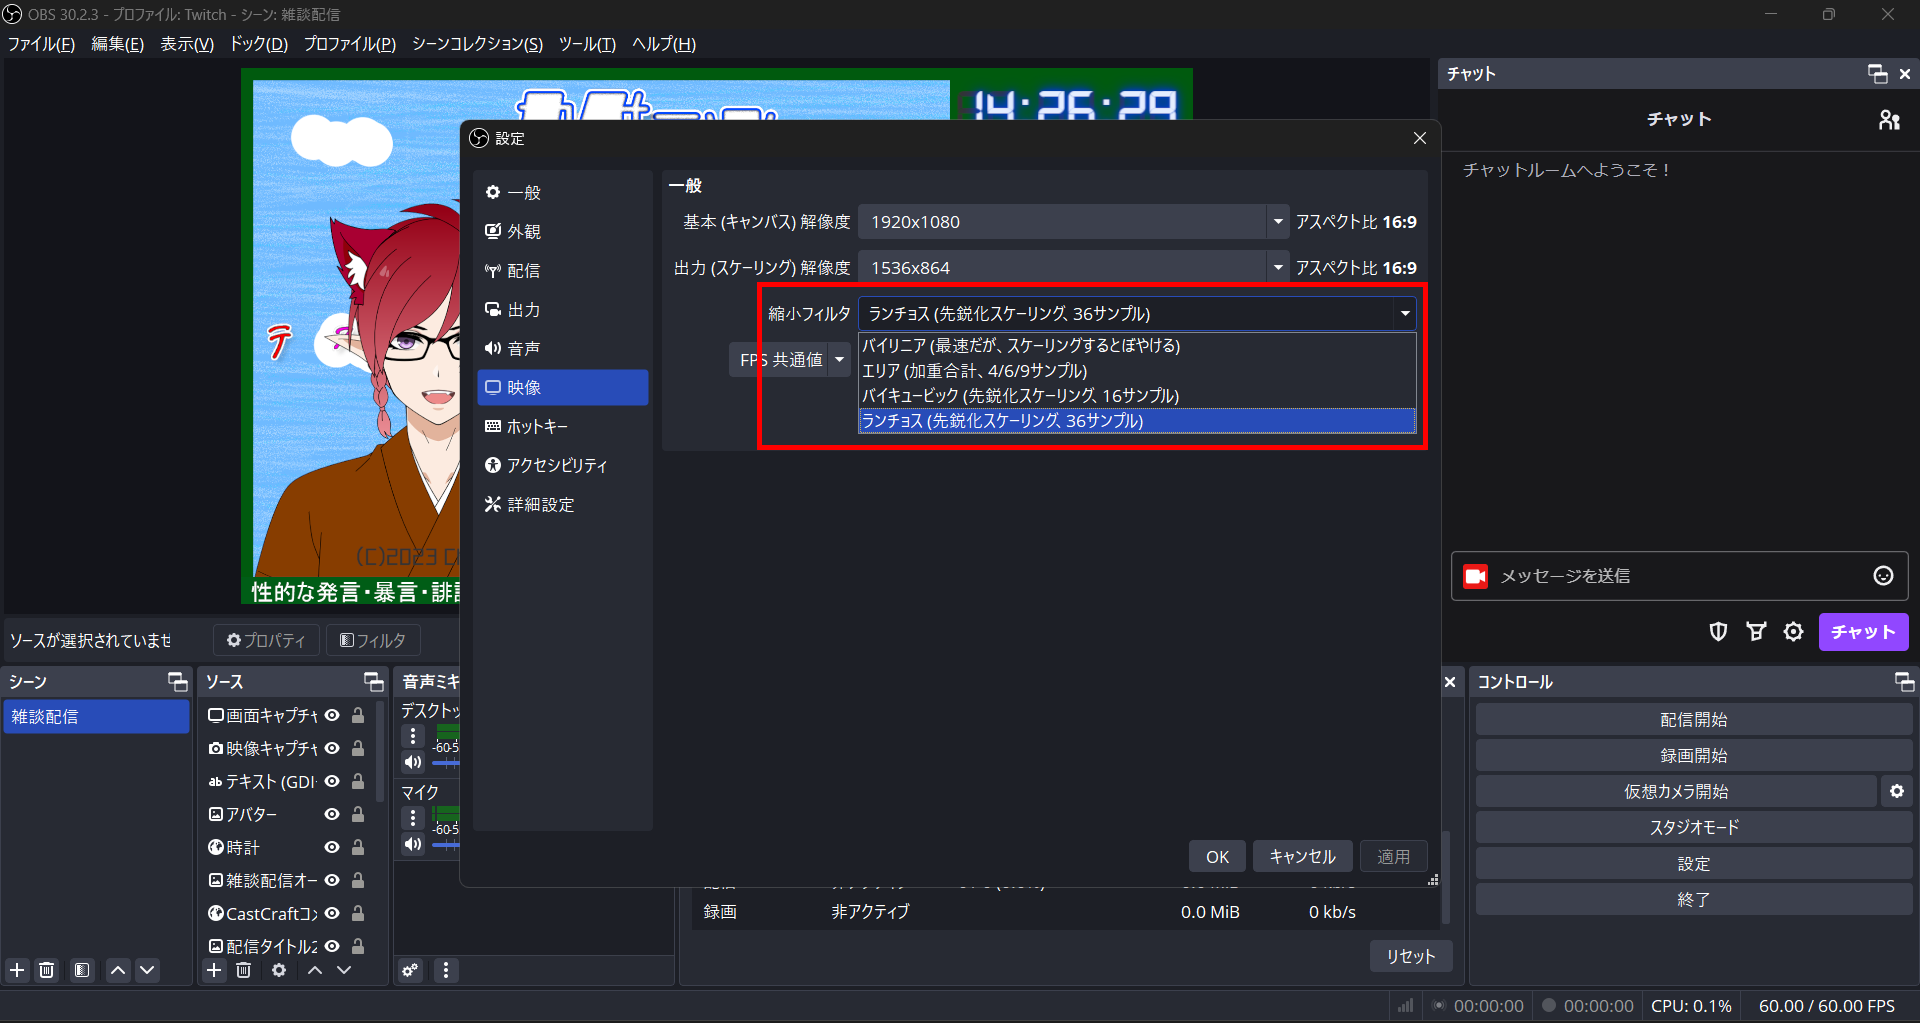Image resolution: width=1920 pixels, height=1023 pixels.
Task: Open the ファイル menu
Action: point(41,44)
